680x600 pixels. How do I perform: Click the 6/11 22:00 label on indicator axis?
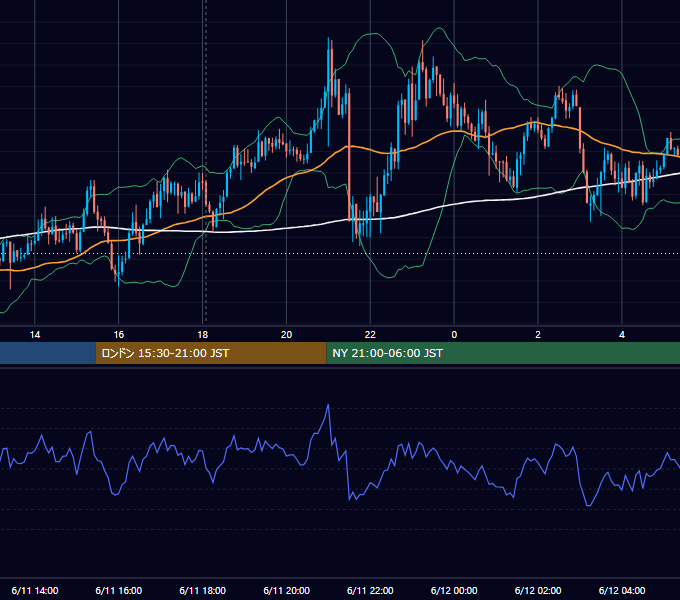click(370, 590)
